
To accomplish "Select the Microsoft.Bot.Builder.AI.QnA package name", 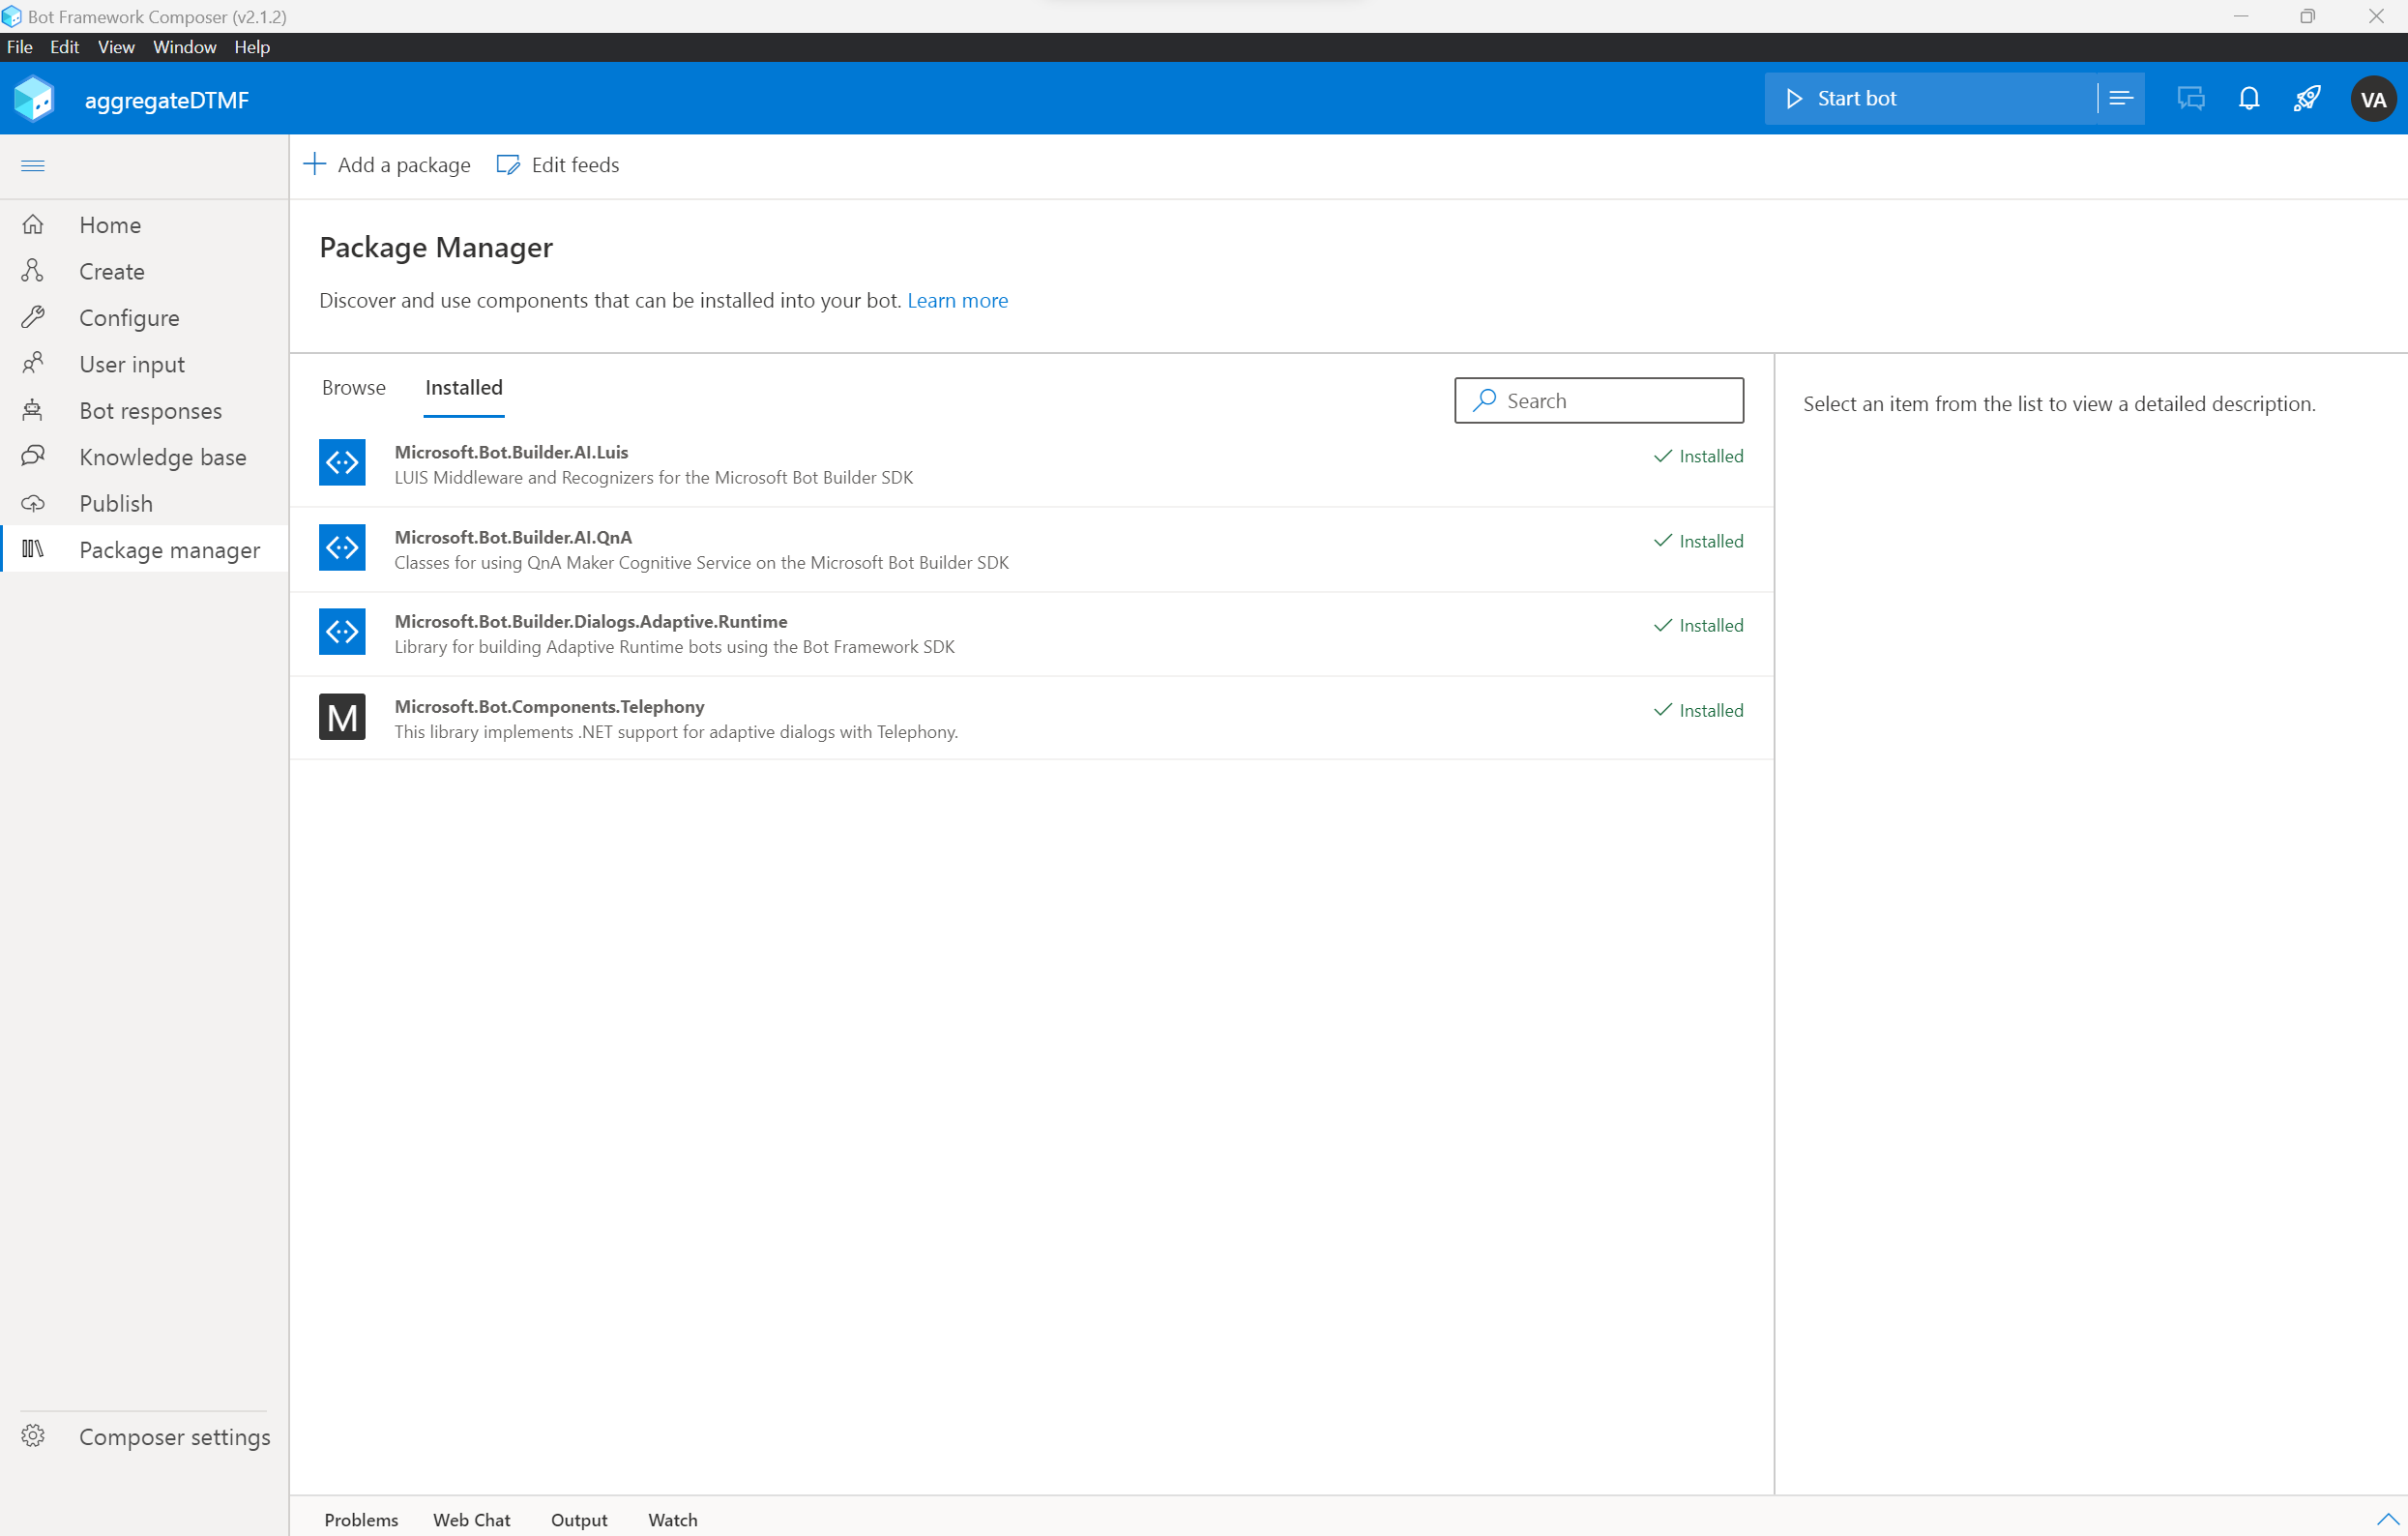I will (513, 537).
